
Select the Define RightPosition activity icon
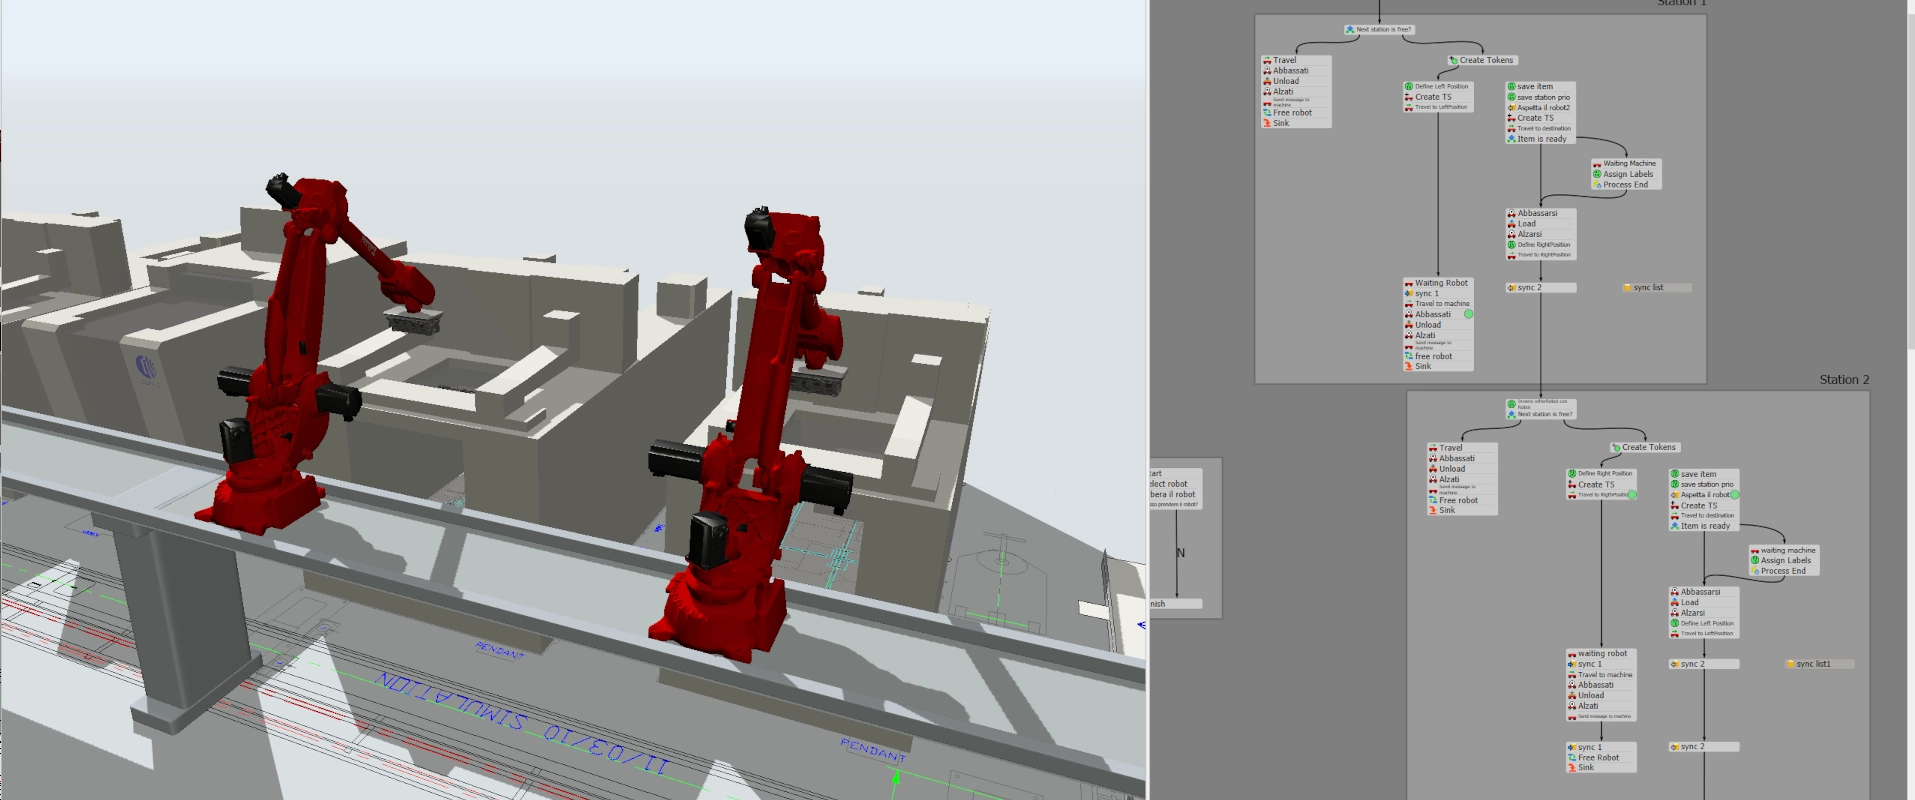pos(1512,245)
